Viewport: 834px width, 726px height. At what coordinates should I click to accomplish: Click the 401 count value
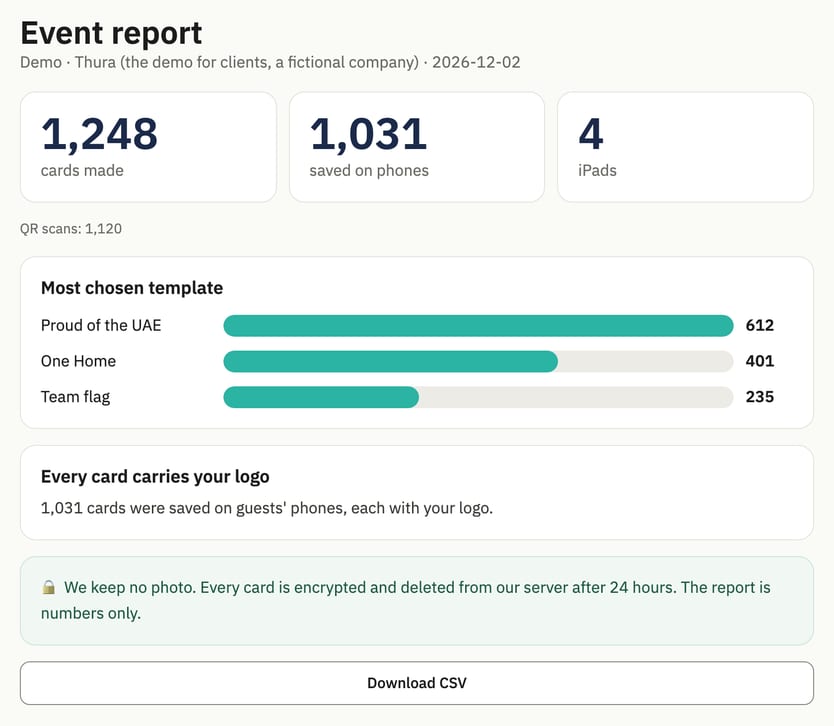point(760,361)
